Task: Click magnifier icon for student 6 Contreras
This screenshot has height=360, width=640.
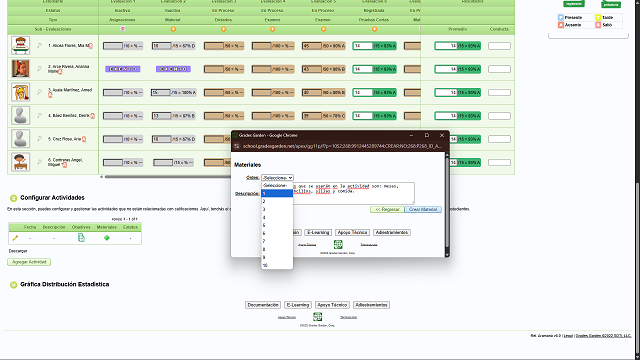Action: 40,162
